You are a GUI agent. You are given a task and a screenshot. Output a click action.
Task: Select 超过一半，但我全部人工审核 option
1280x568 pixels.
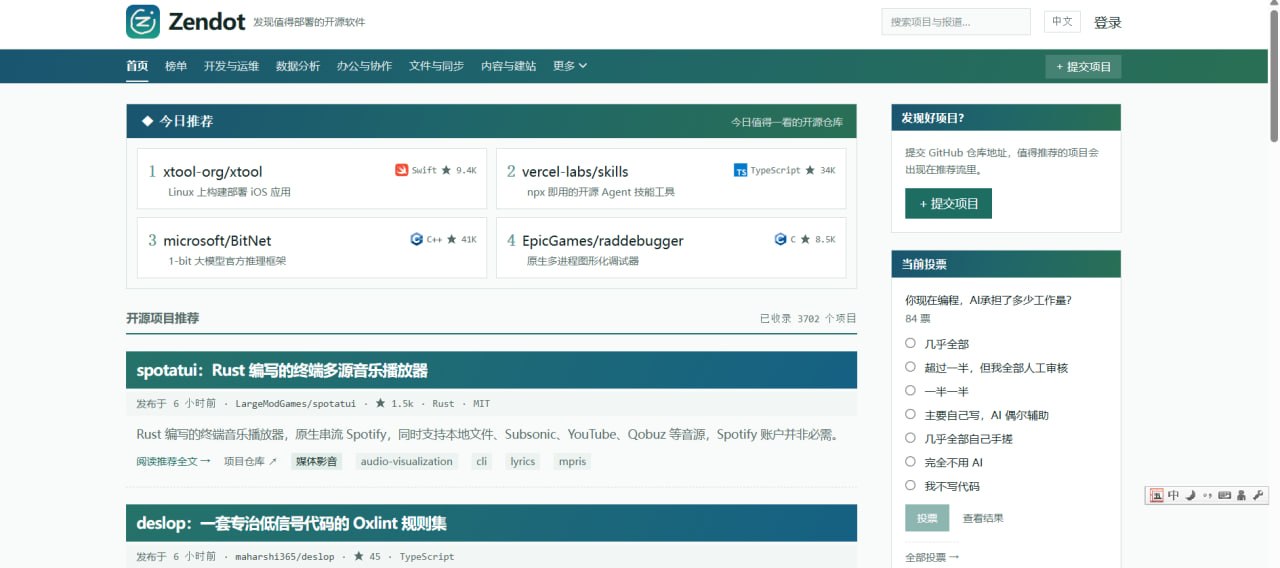pyautogui.click(x=910, y=367)
